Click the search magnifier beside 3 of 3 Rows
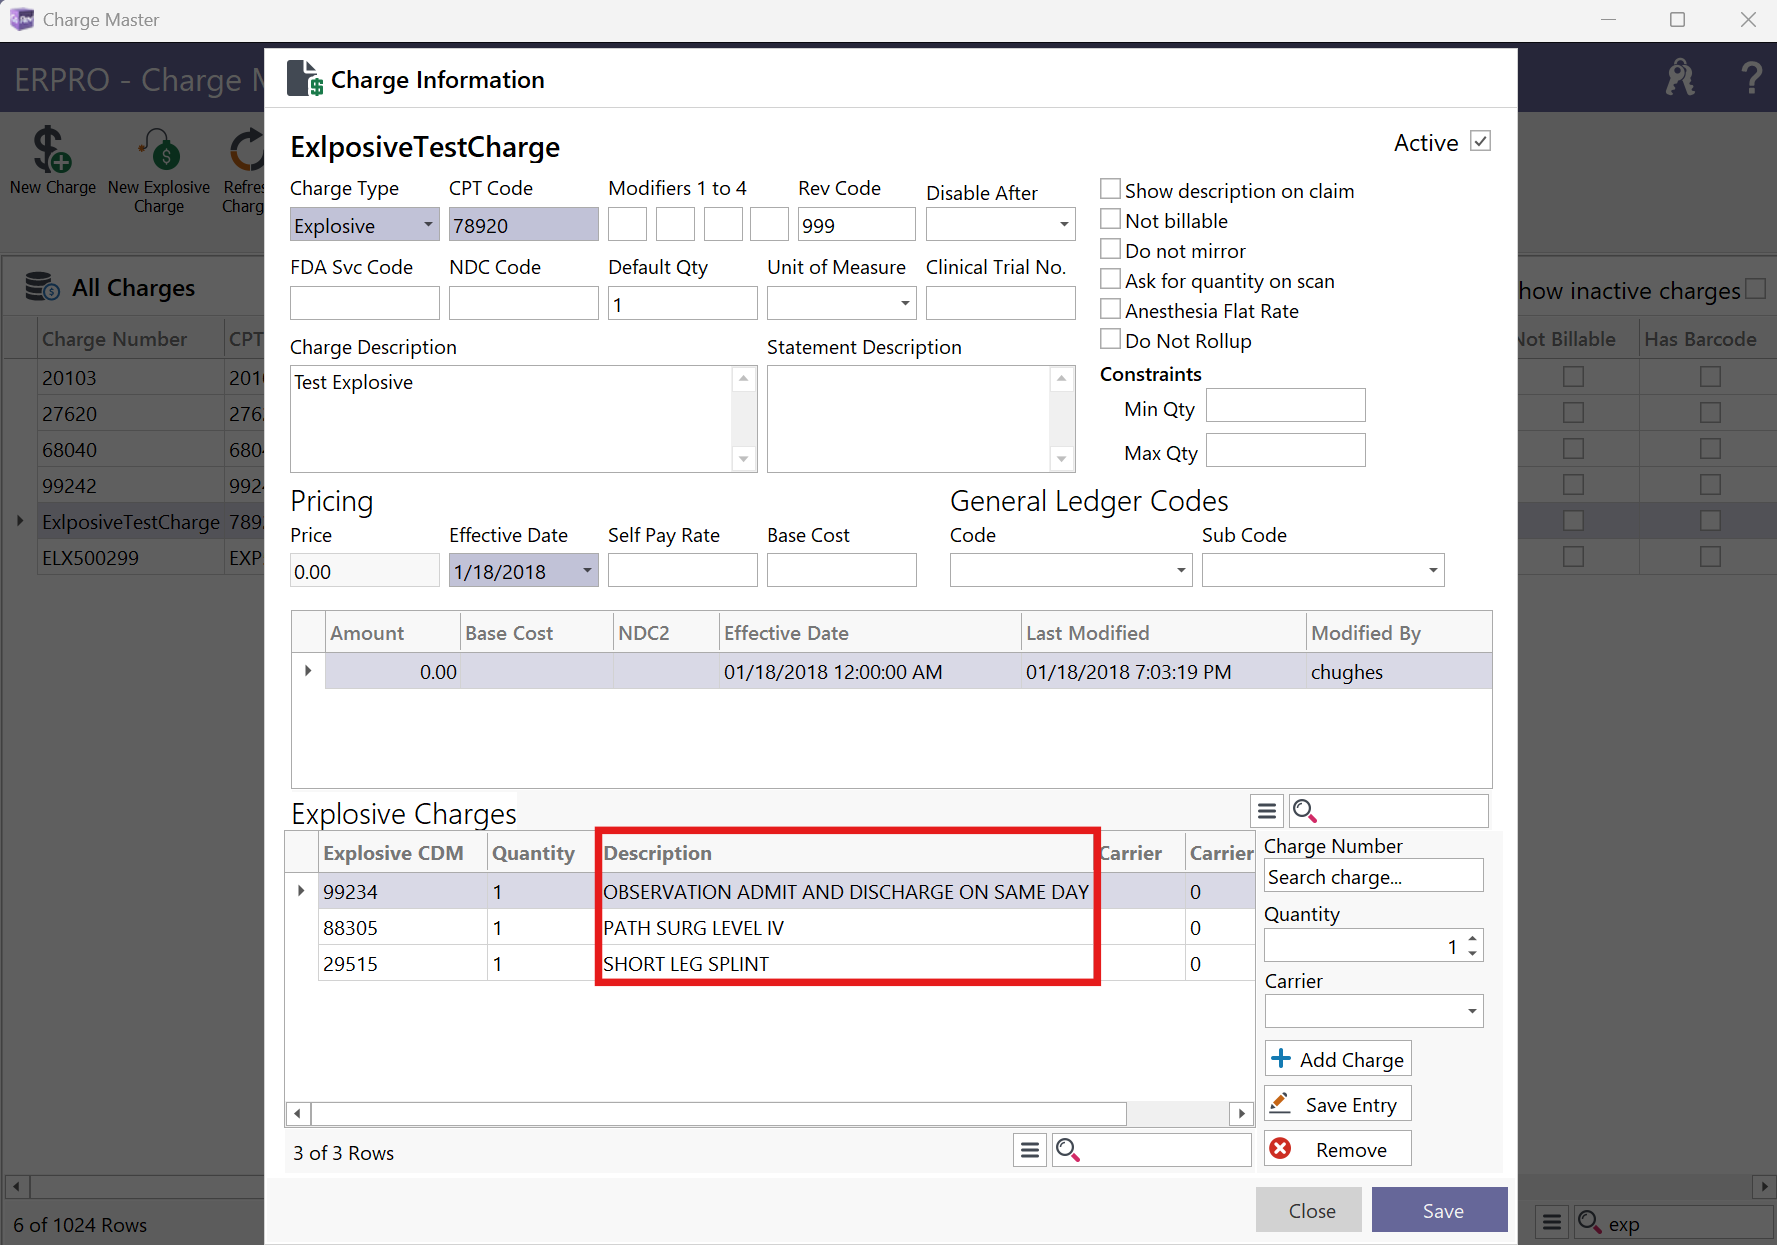The width and height of the screenshot is (1777, 1245). (x=1067, y=1150)
